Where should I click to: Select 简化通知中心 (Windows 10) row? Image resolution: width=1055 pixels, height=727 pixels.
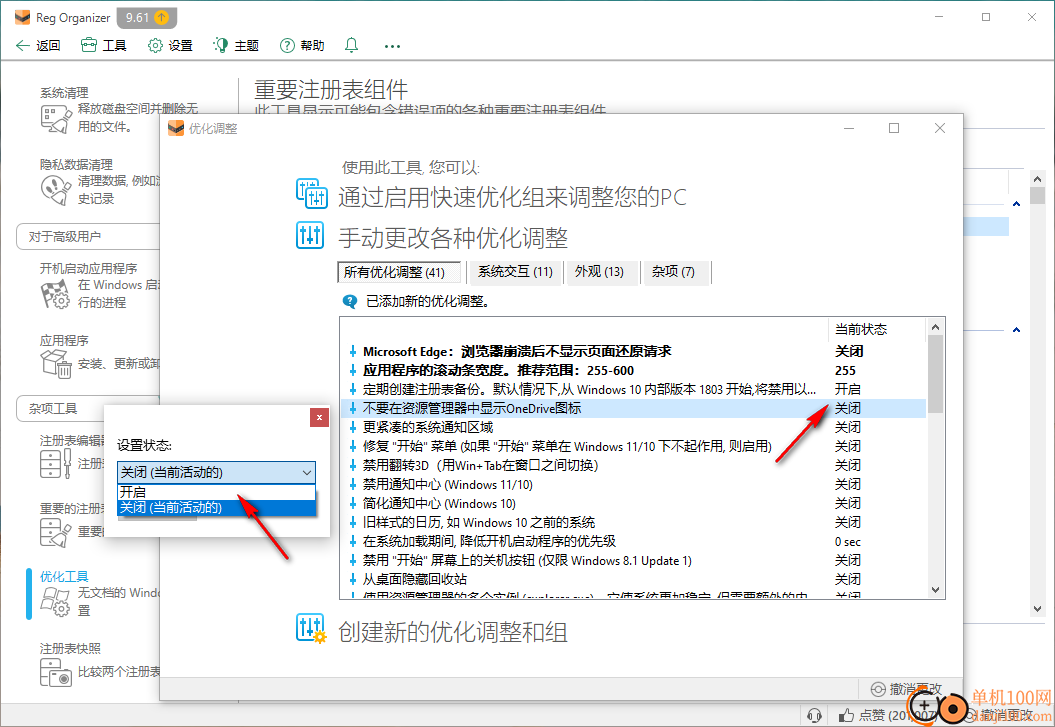click(x=632, y=503)
